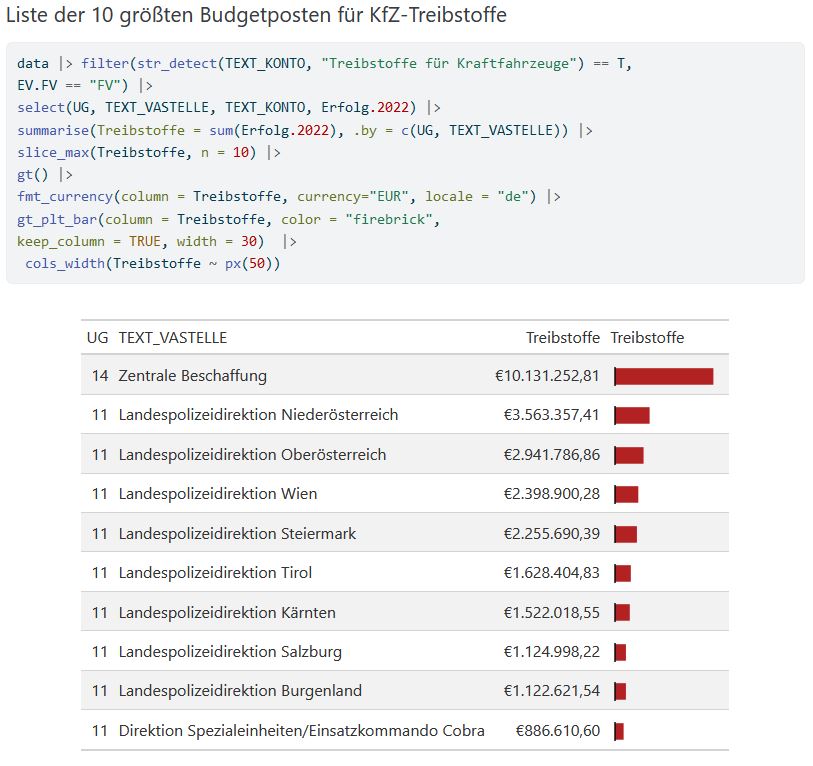Click the TEXT_VASTELLE column header

pyautogui.click(x=173, y=338)
